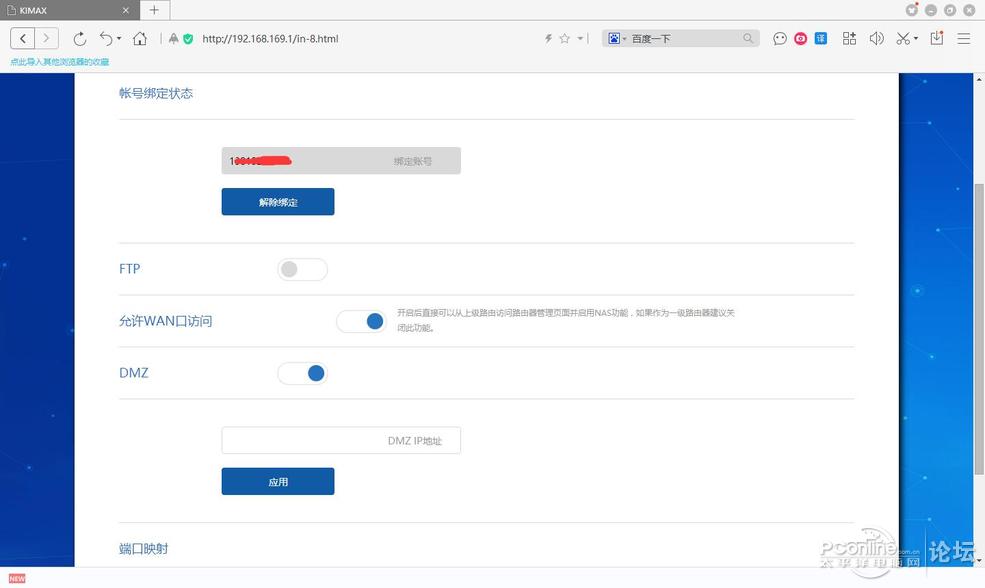Open the hamburger menu
985x588 pixels.
pos(963,38)
